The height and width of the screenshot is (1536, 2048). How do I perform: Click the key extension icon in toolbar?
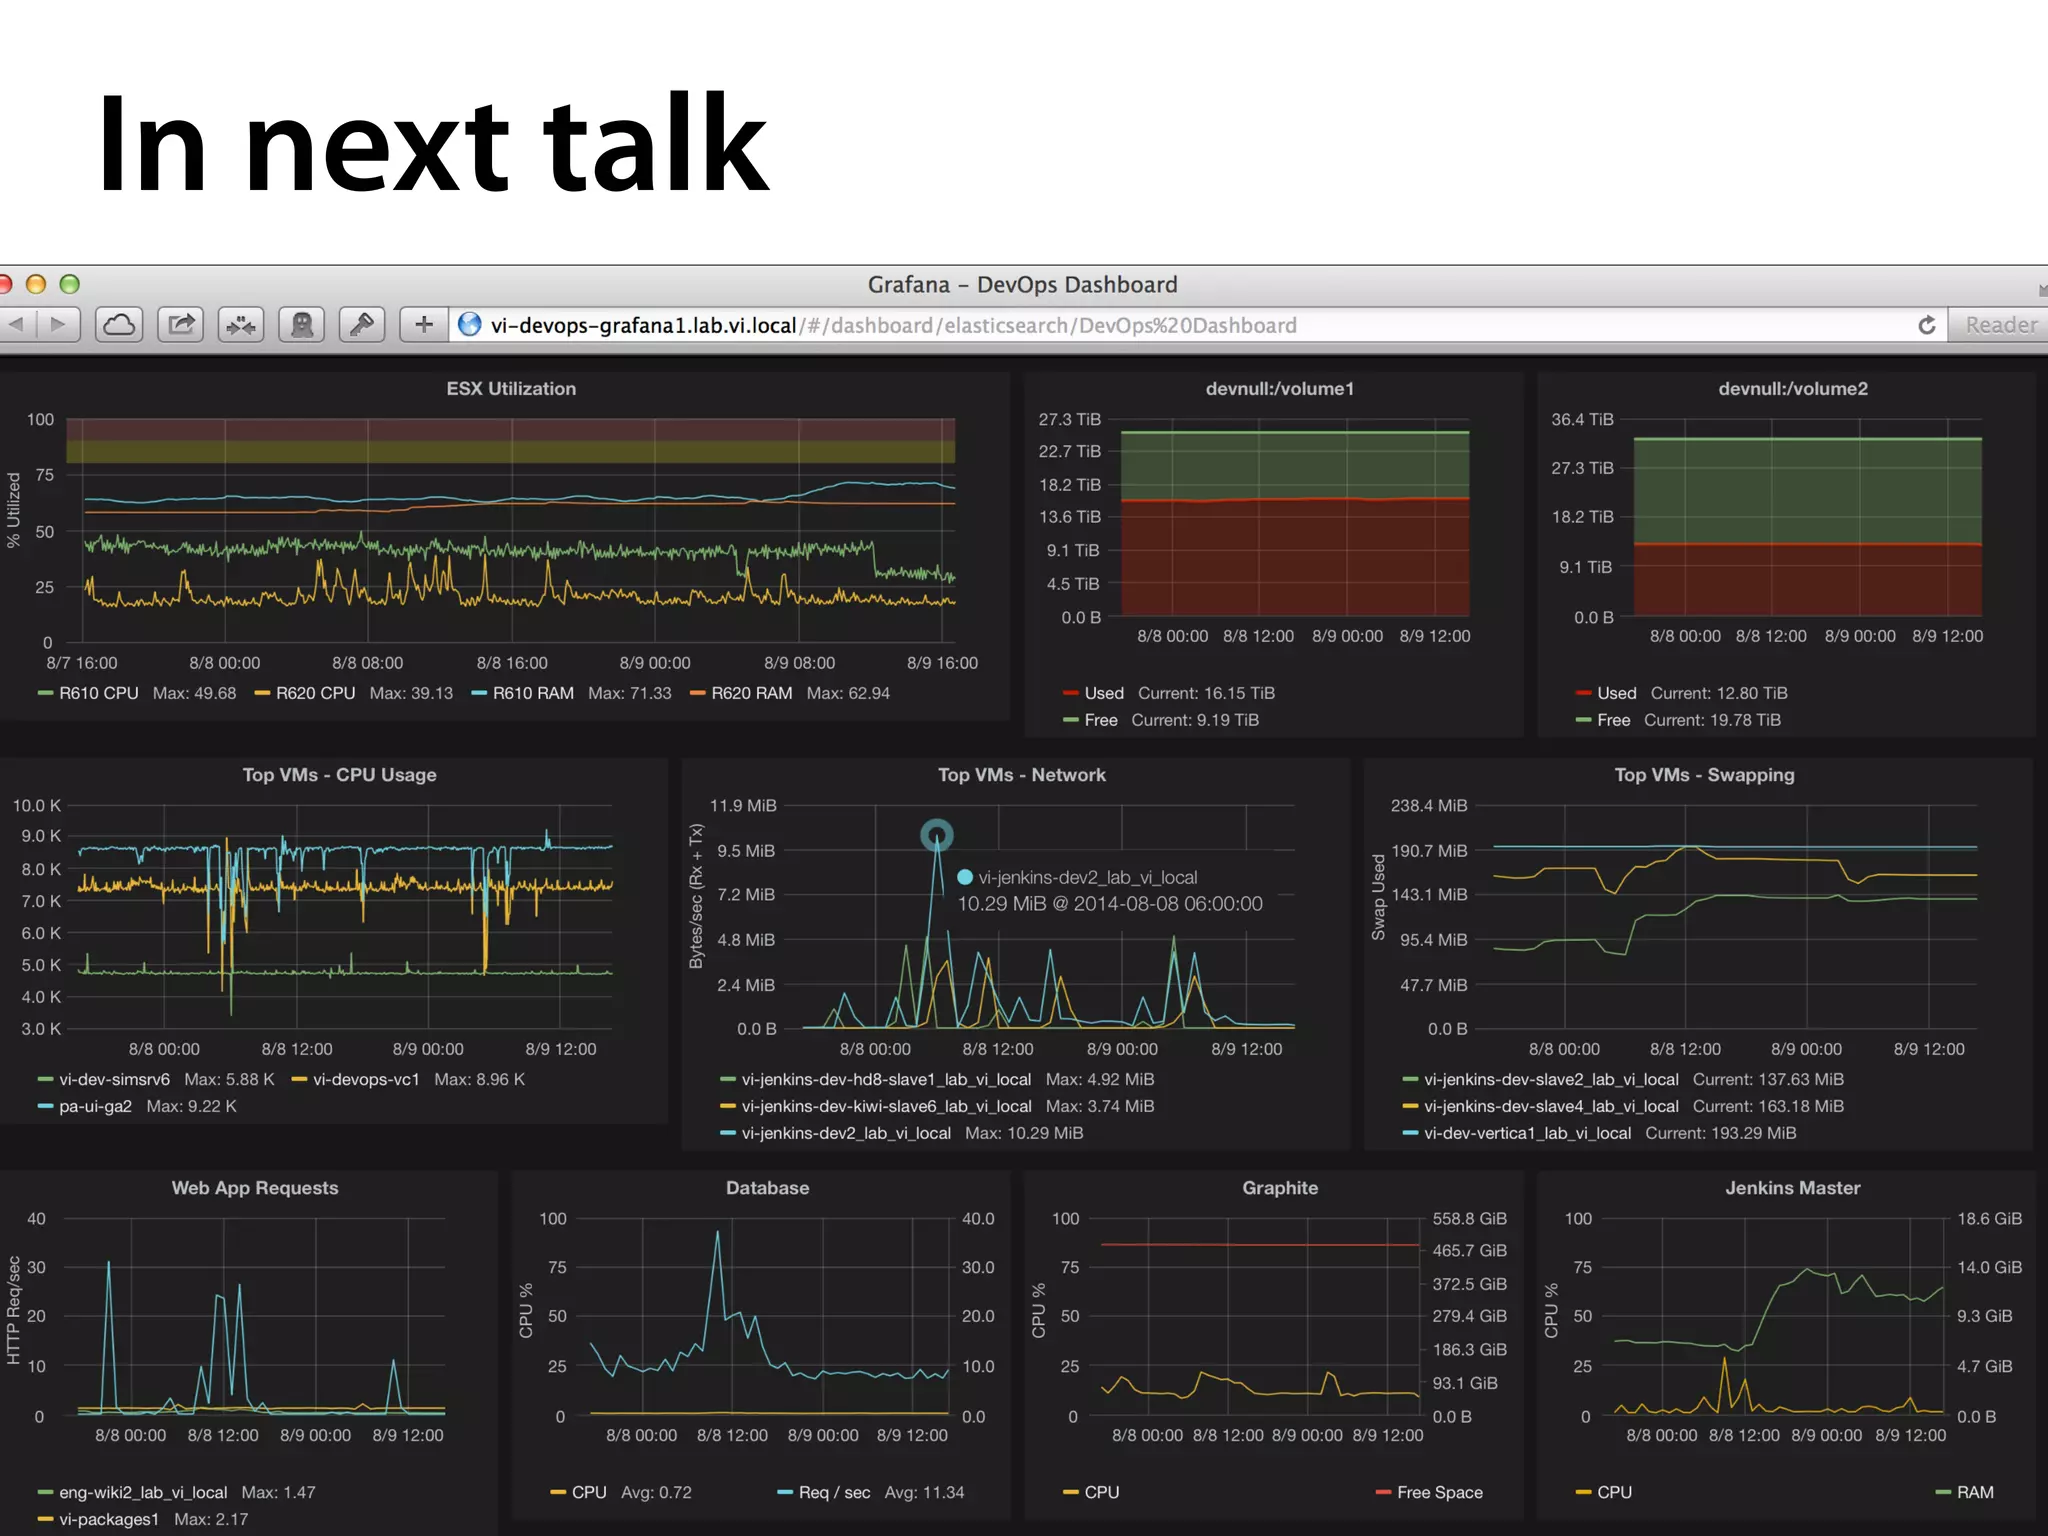362,325
